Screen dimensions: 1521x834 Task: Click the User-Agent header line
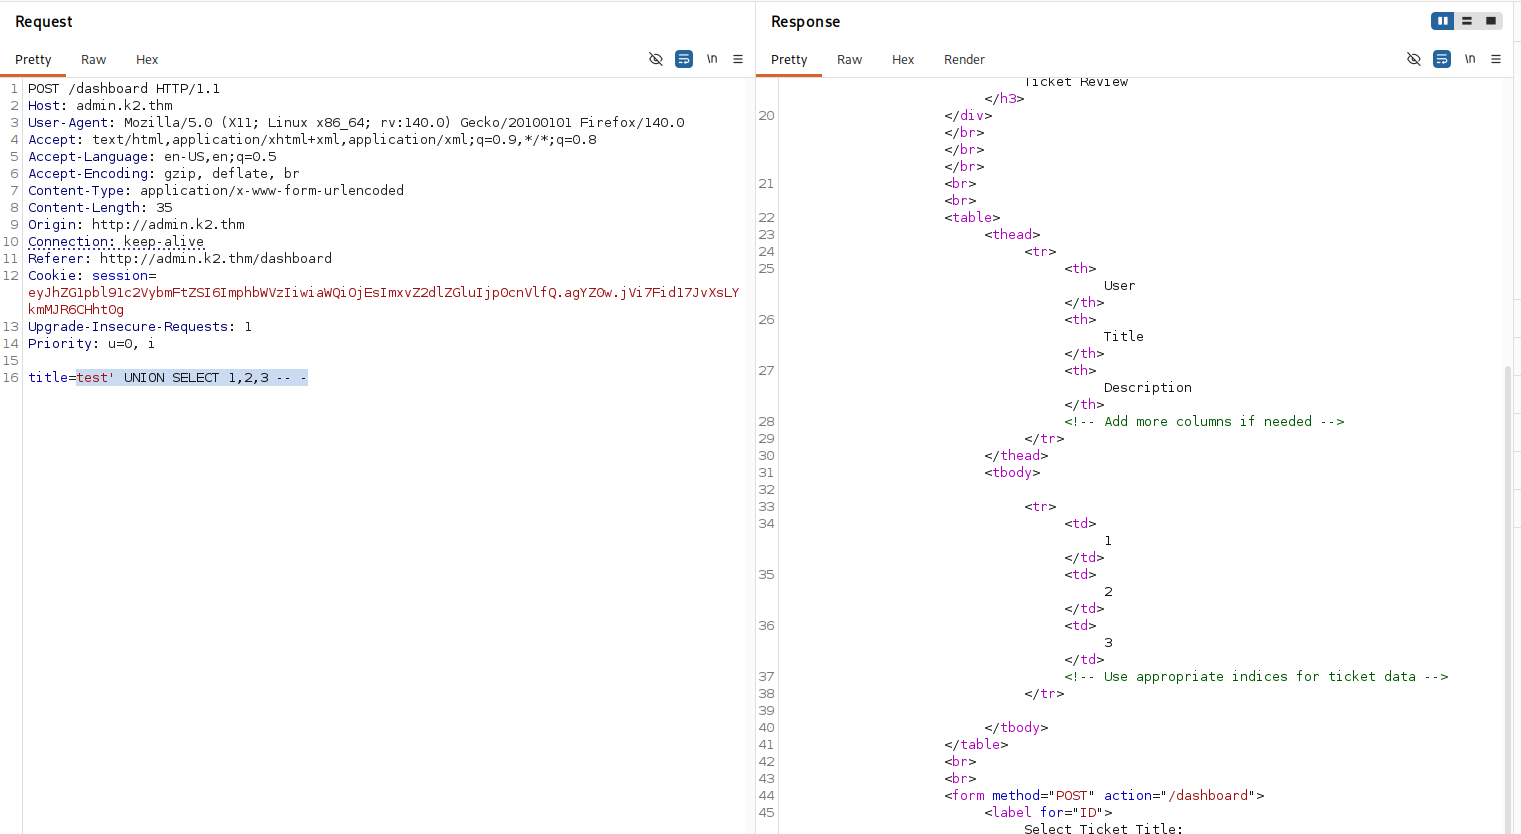pos(356,122)
